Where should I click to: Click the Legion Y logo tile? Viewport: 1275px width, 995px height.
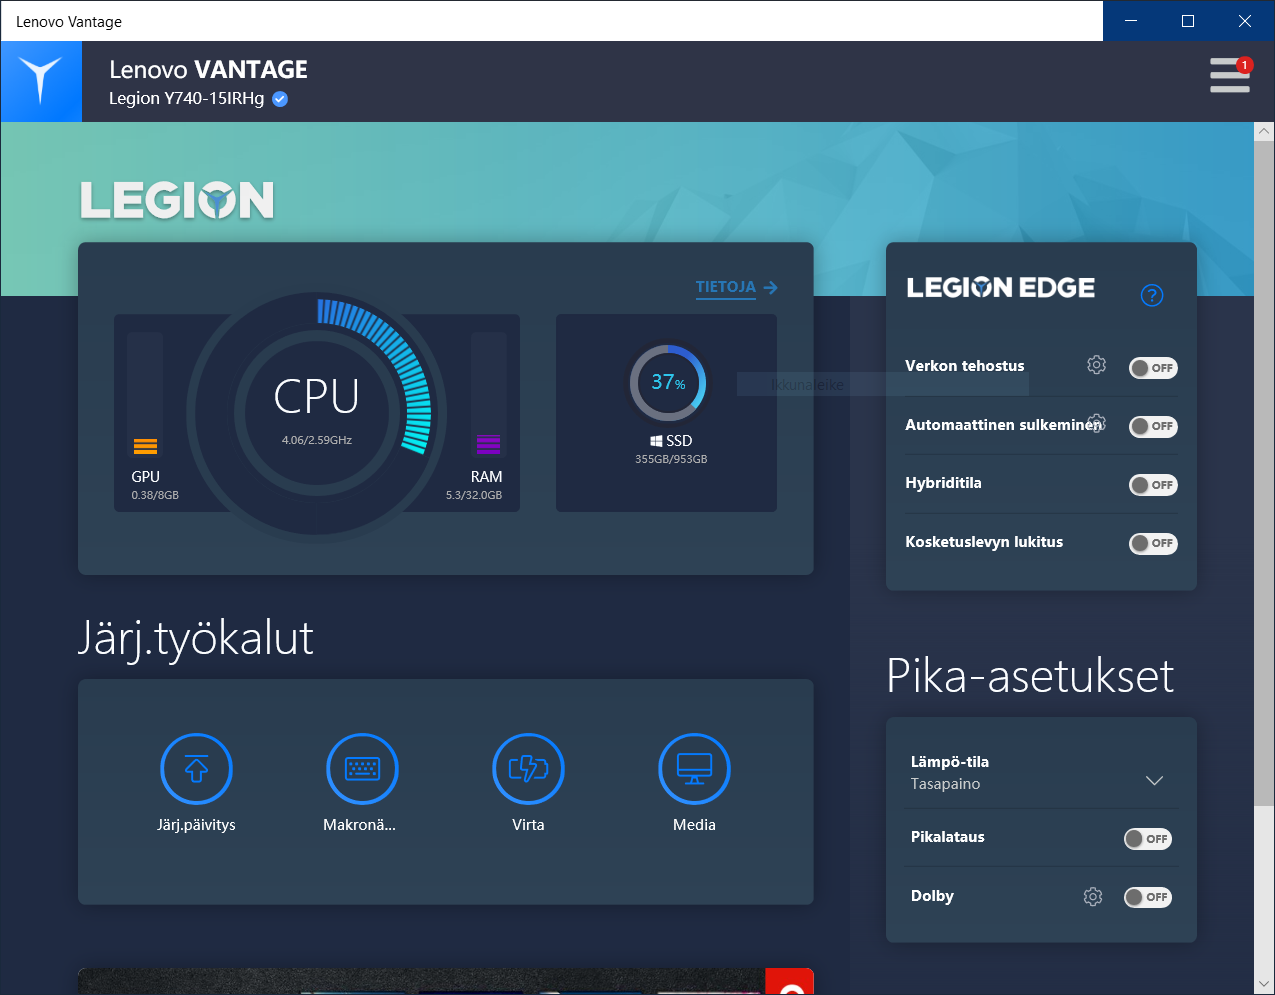click(x=41, y=81)
